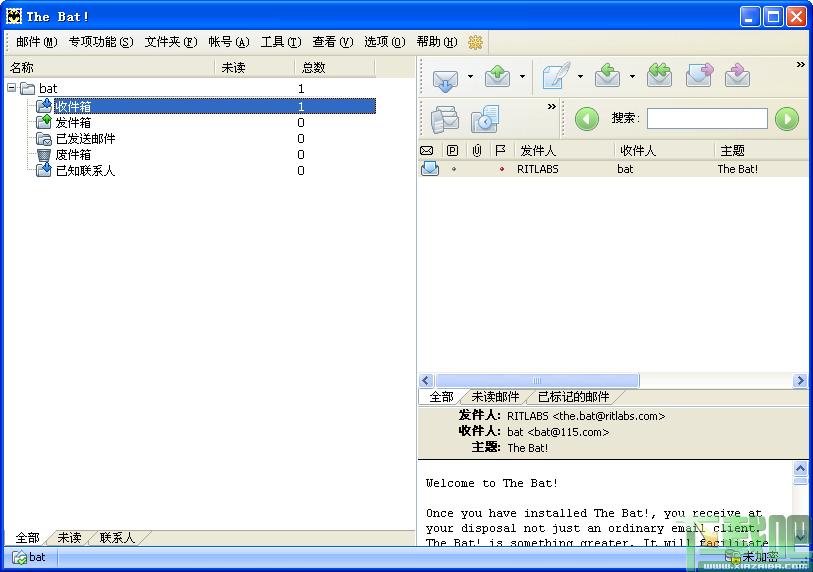Open the 工具(T) menu

coord(281,42)
